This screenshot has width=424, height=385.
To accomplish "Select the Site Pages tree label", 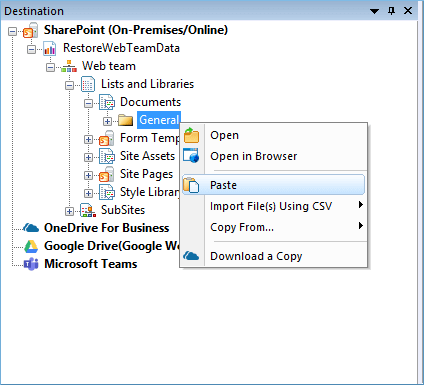I will click(x=146, y=174).
